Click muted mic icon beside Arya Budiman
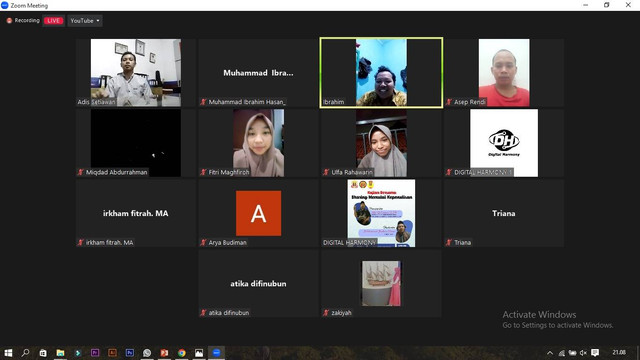640x360 pixels. (203, 242)
